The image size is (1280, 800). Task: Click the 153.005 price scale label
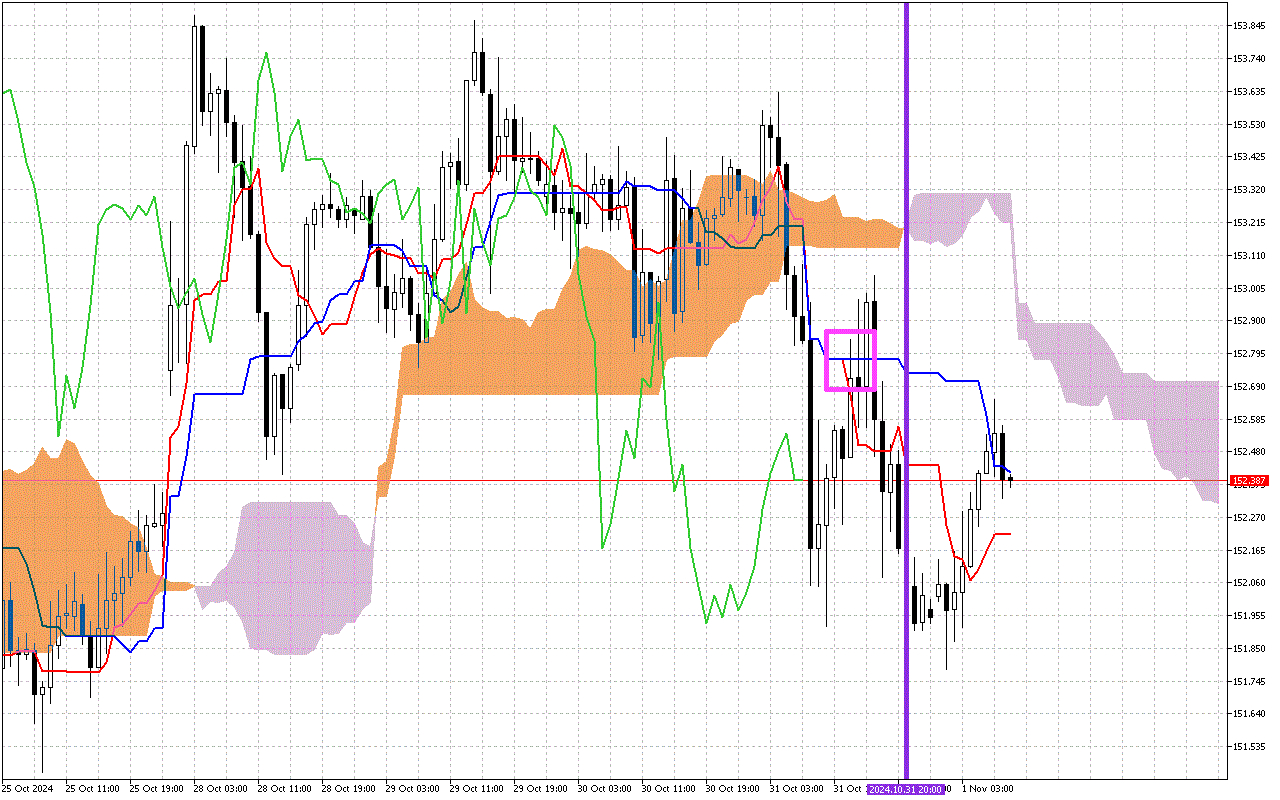coord(1250,289)
